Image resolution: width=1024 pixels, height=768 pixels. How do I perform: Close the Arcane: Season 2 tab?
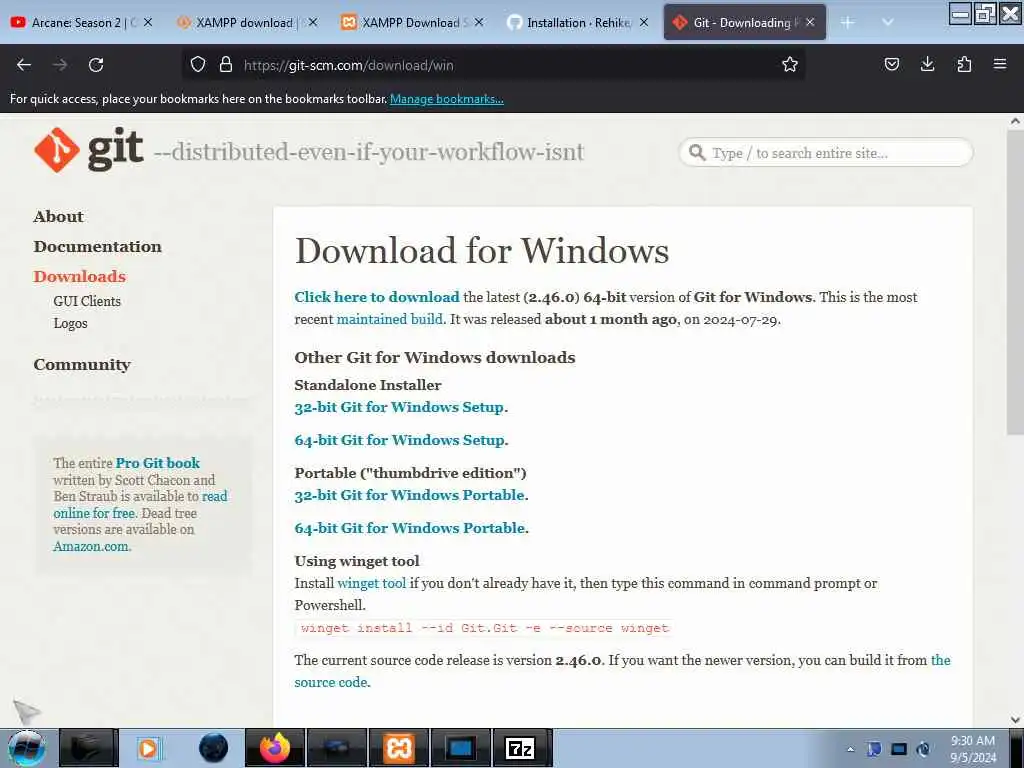point(148,22)
